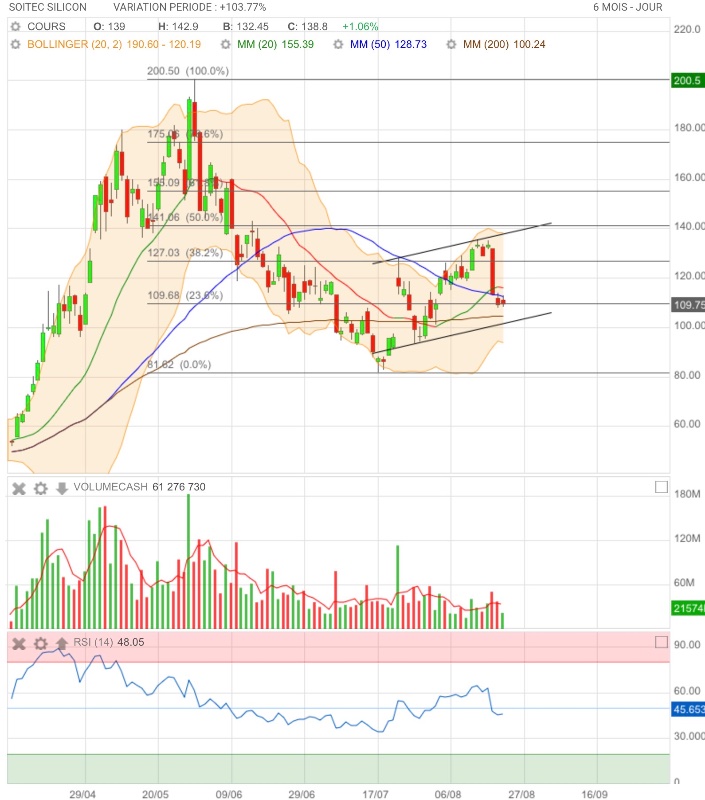Select the MM (50) 128.73 label
Image resolution: width=705 pixels, height=800 pixels.
(388, 44)
